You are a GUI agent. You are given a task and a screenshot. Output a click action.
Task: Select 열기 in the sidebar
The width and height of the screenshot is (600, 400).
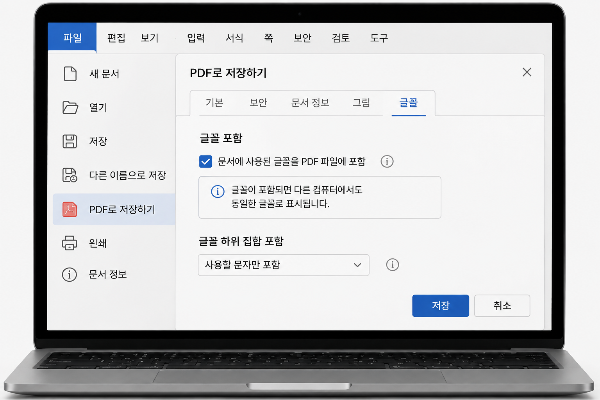[98, 108]
